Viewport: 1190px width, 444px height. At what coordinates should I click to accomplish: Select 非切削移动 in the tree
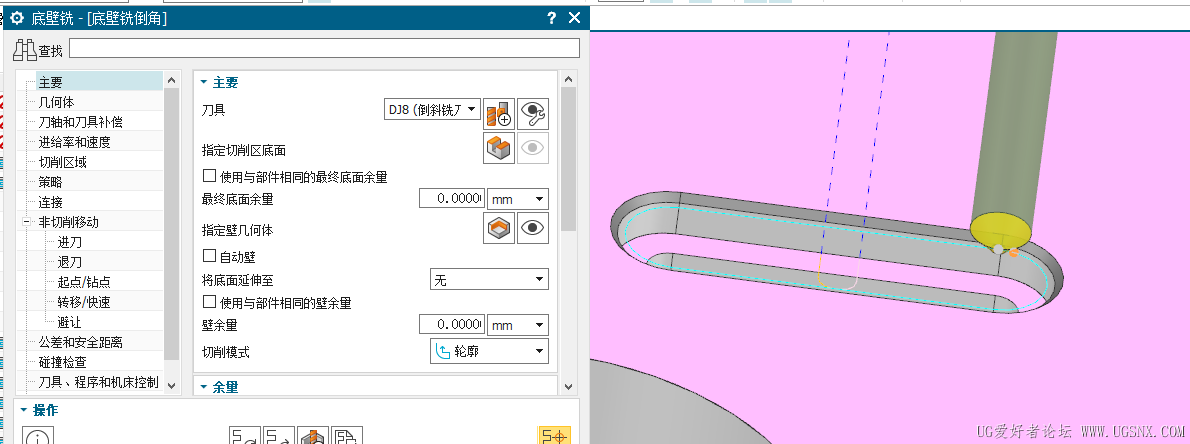(x=68, y=222)
